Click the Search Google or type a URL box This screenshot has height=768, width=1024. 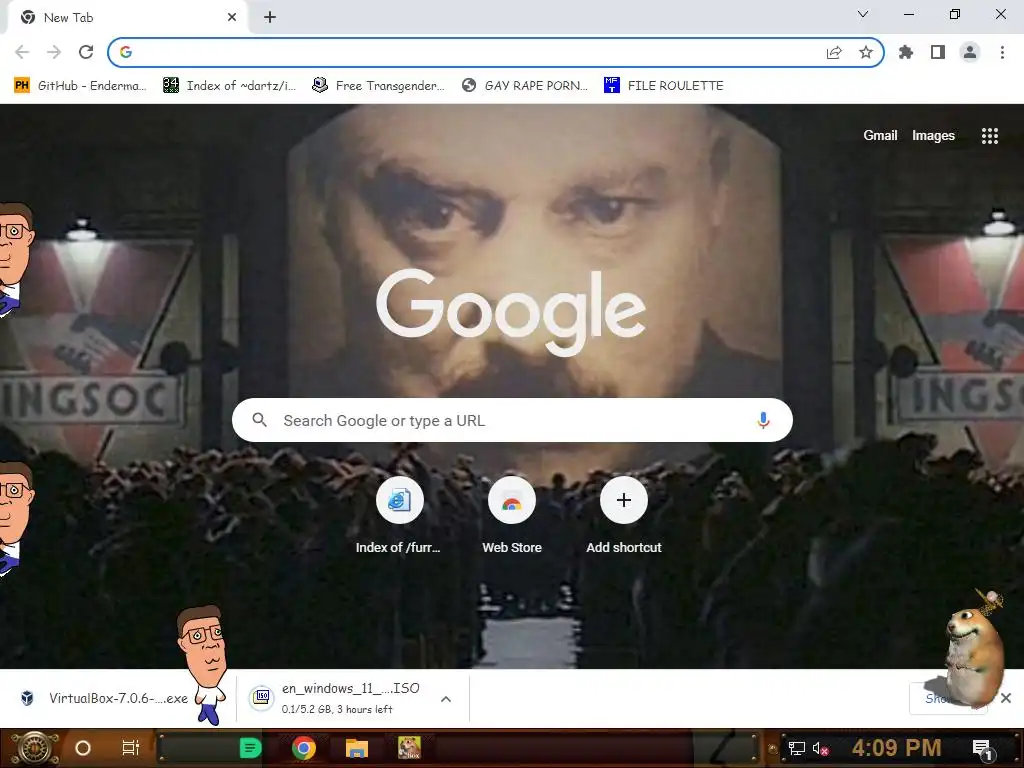tap(512, 420)
